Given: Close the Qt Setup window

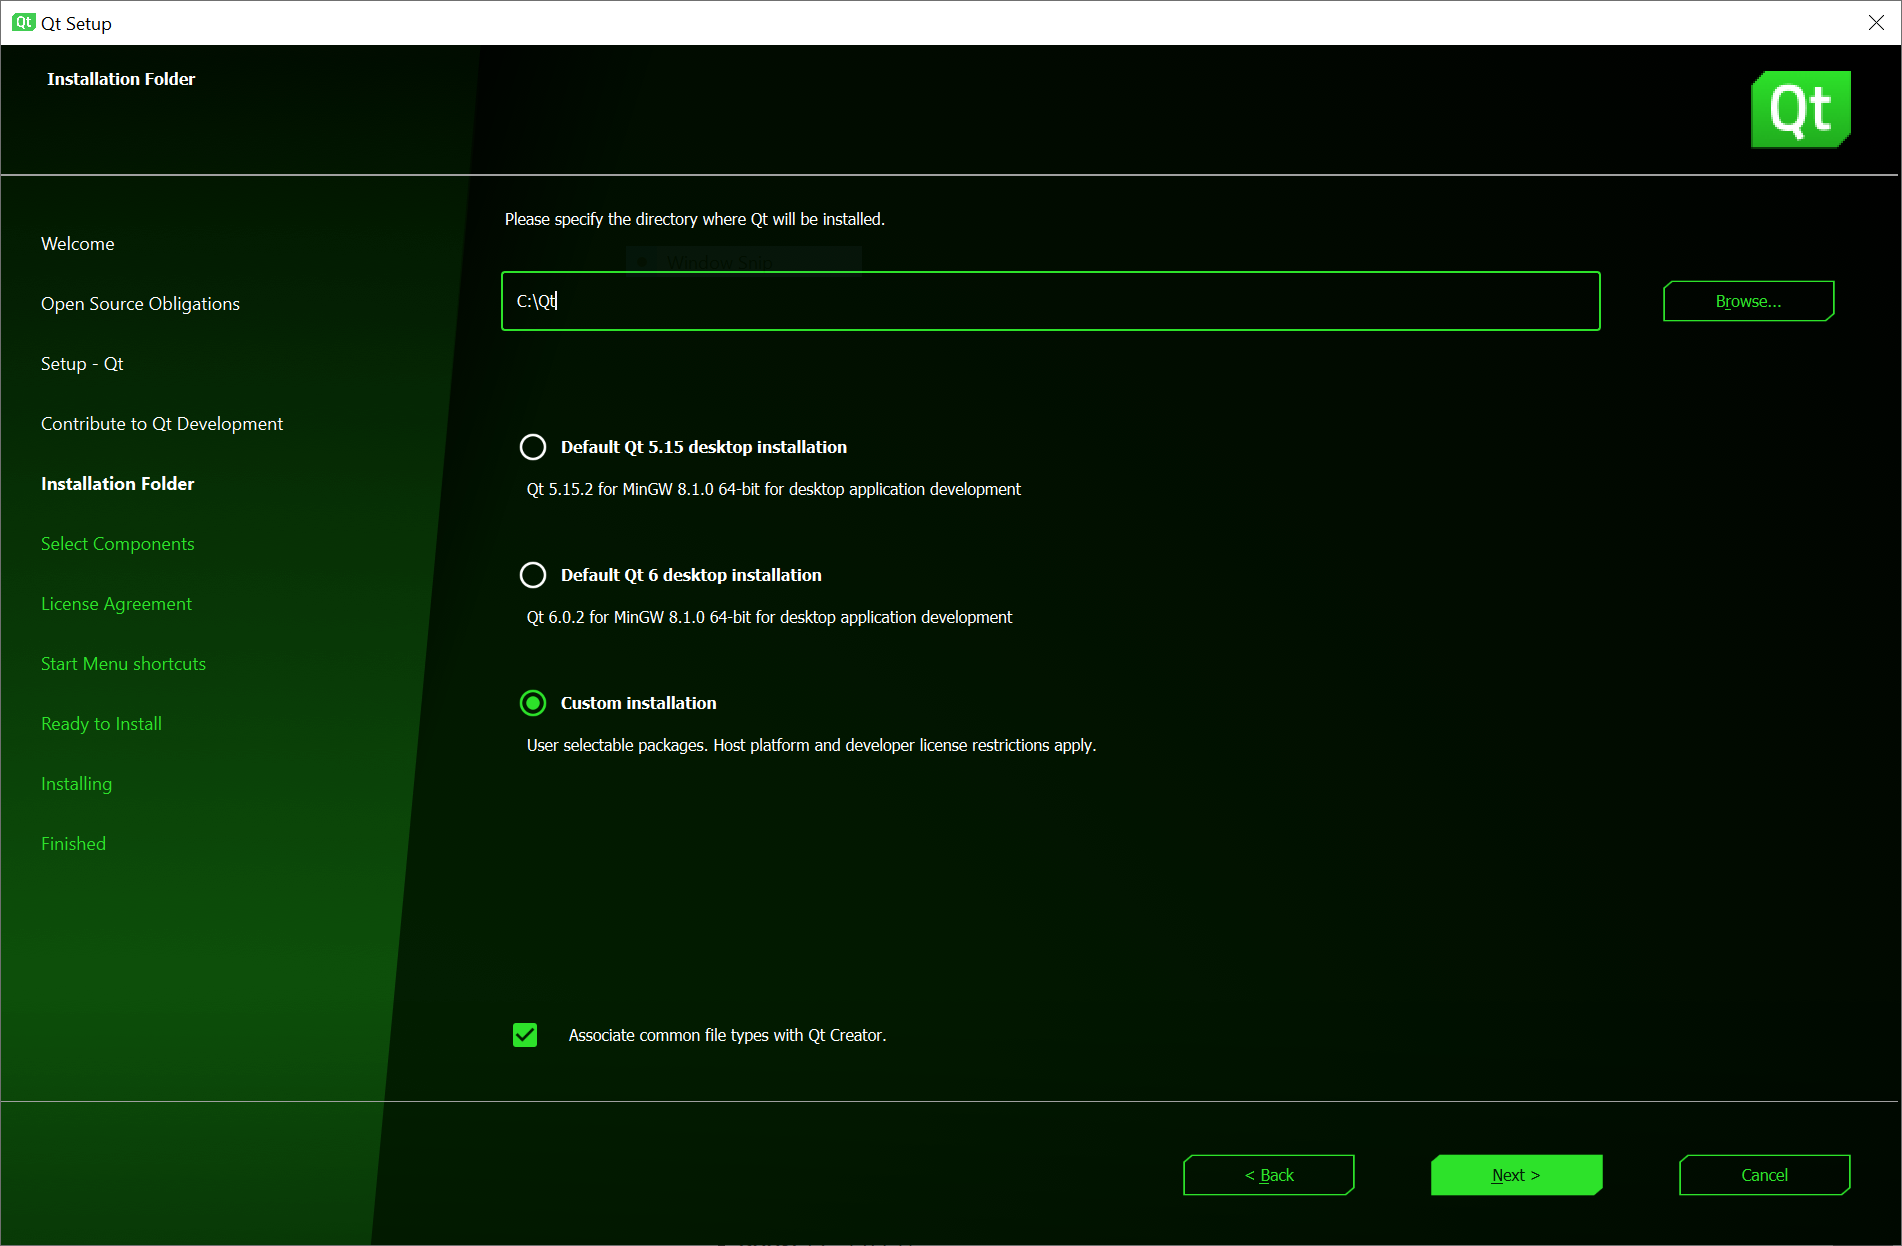Looking at the screenshot, I should click(1876, 22).
